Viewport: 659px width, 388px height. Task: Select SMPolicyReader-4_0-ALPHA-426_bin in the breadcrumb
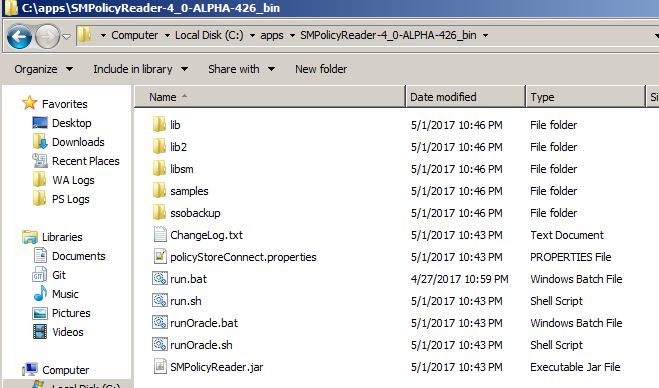388,35
